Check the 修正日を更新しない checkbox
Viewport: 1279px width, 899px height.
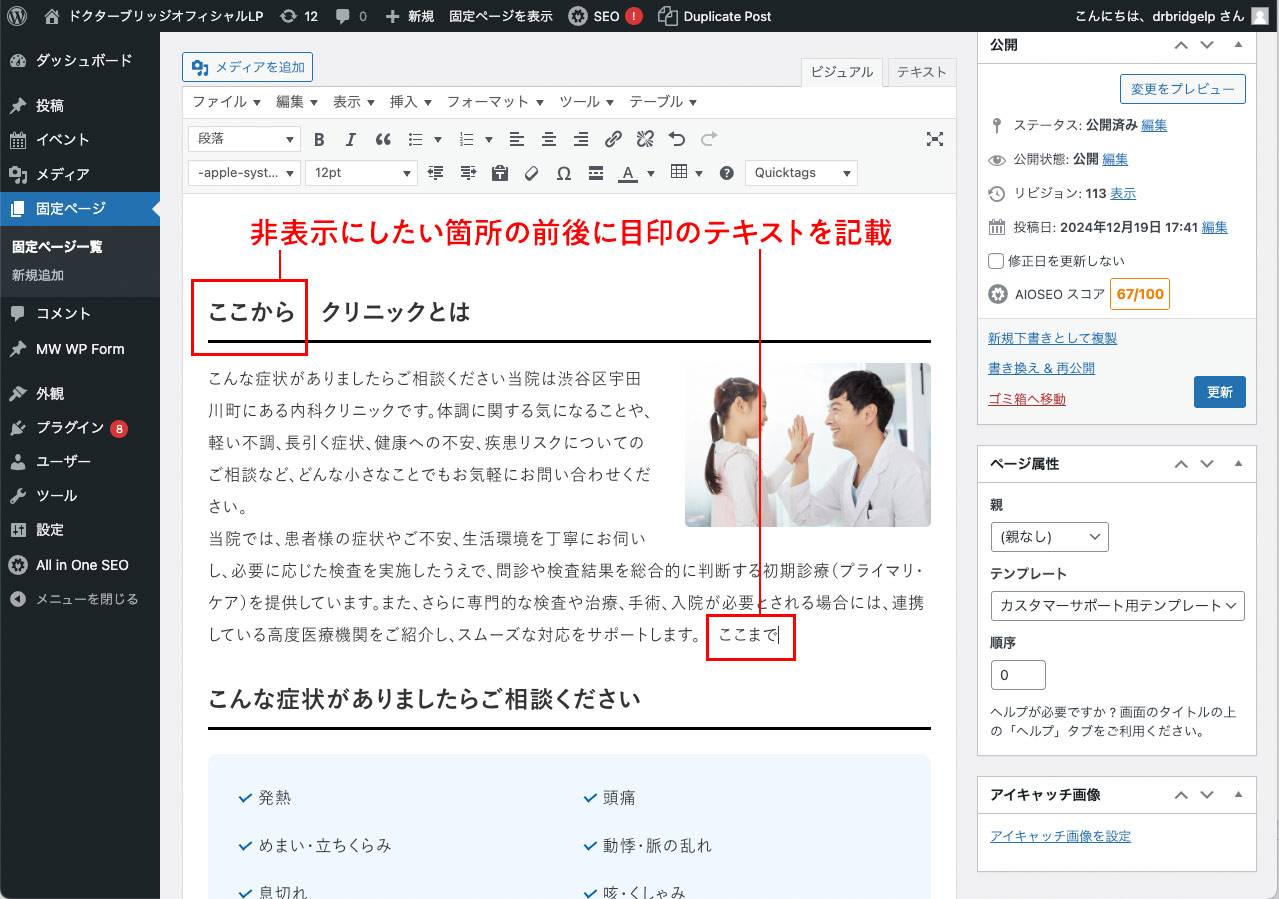point(996,261)
